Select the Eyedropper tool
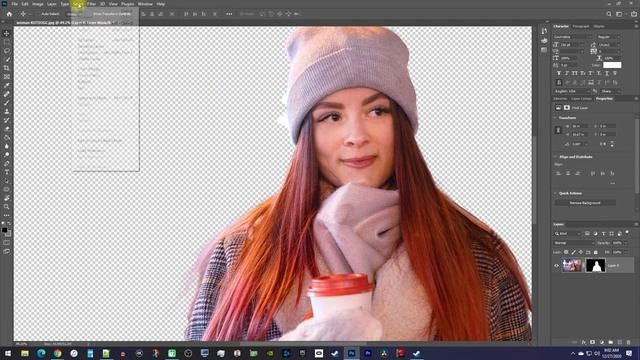640x360 pixels. pos(7,85)
